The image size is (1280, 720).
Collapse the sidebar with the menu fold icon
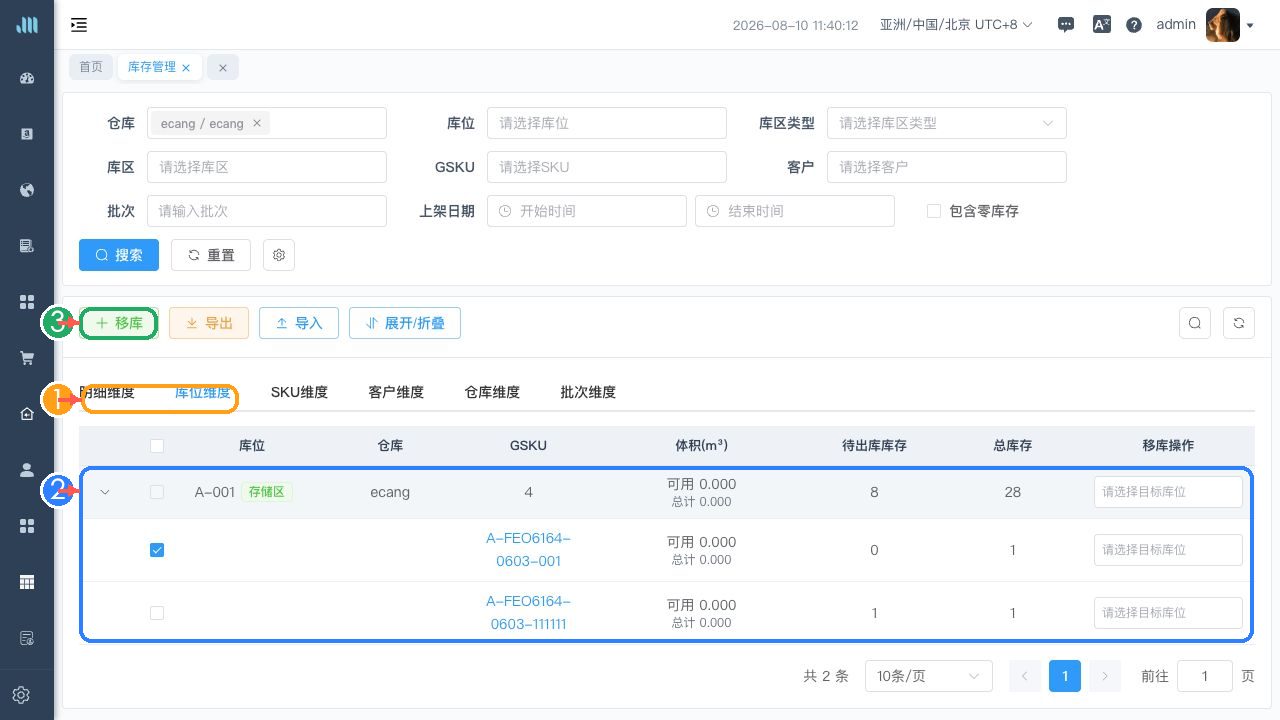(79, 25)
